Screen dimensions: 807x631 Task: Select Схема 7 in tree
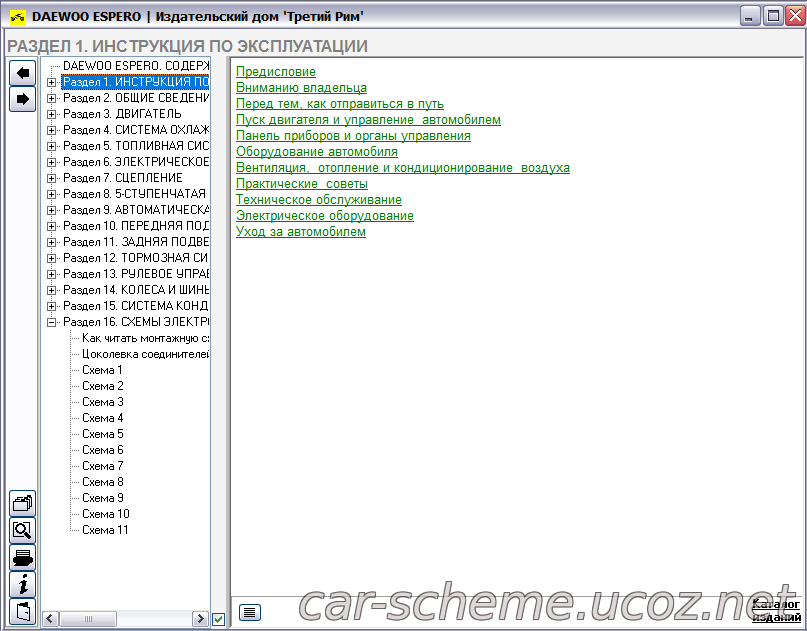(103, 466)
